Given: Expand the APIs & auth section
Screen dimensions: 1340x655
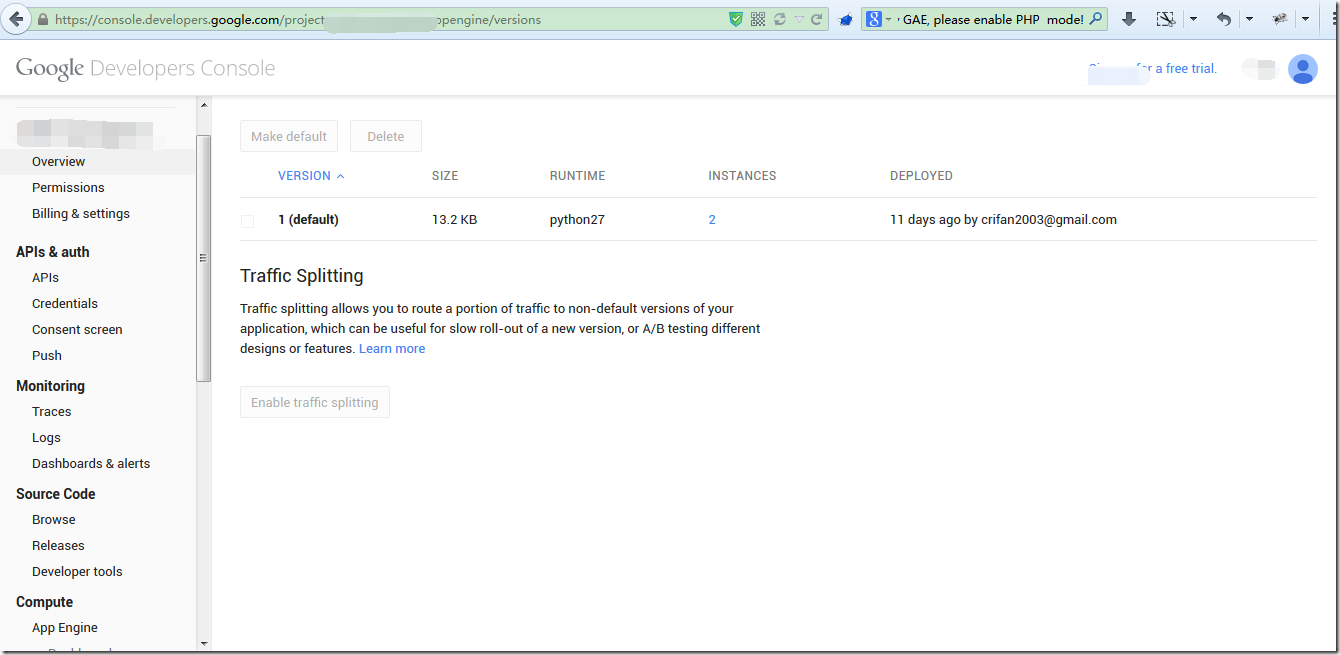Looking at the screenshot, I should tap(53, 252).
